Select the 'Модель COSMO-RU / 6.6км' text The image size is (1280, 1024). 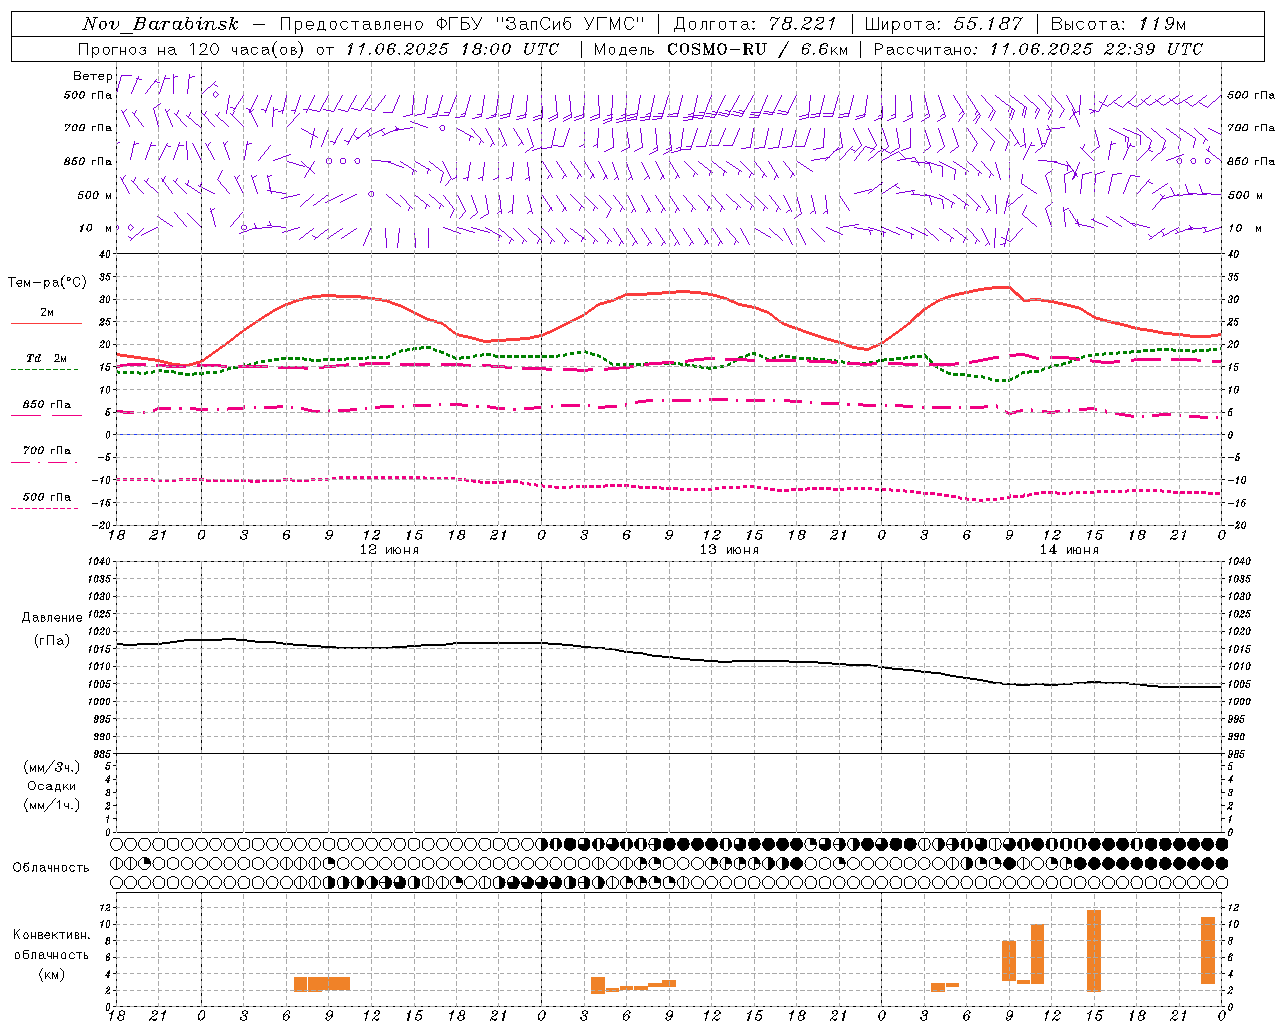click(x=720, y=49)
